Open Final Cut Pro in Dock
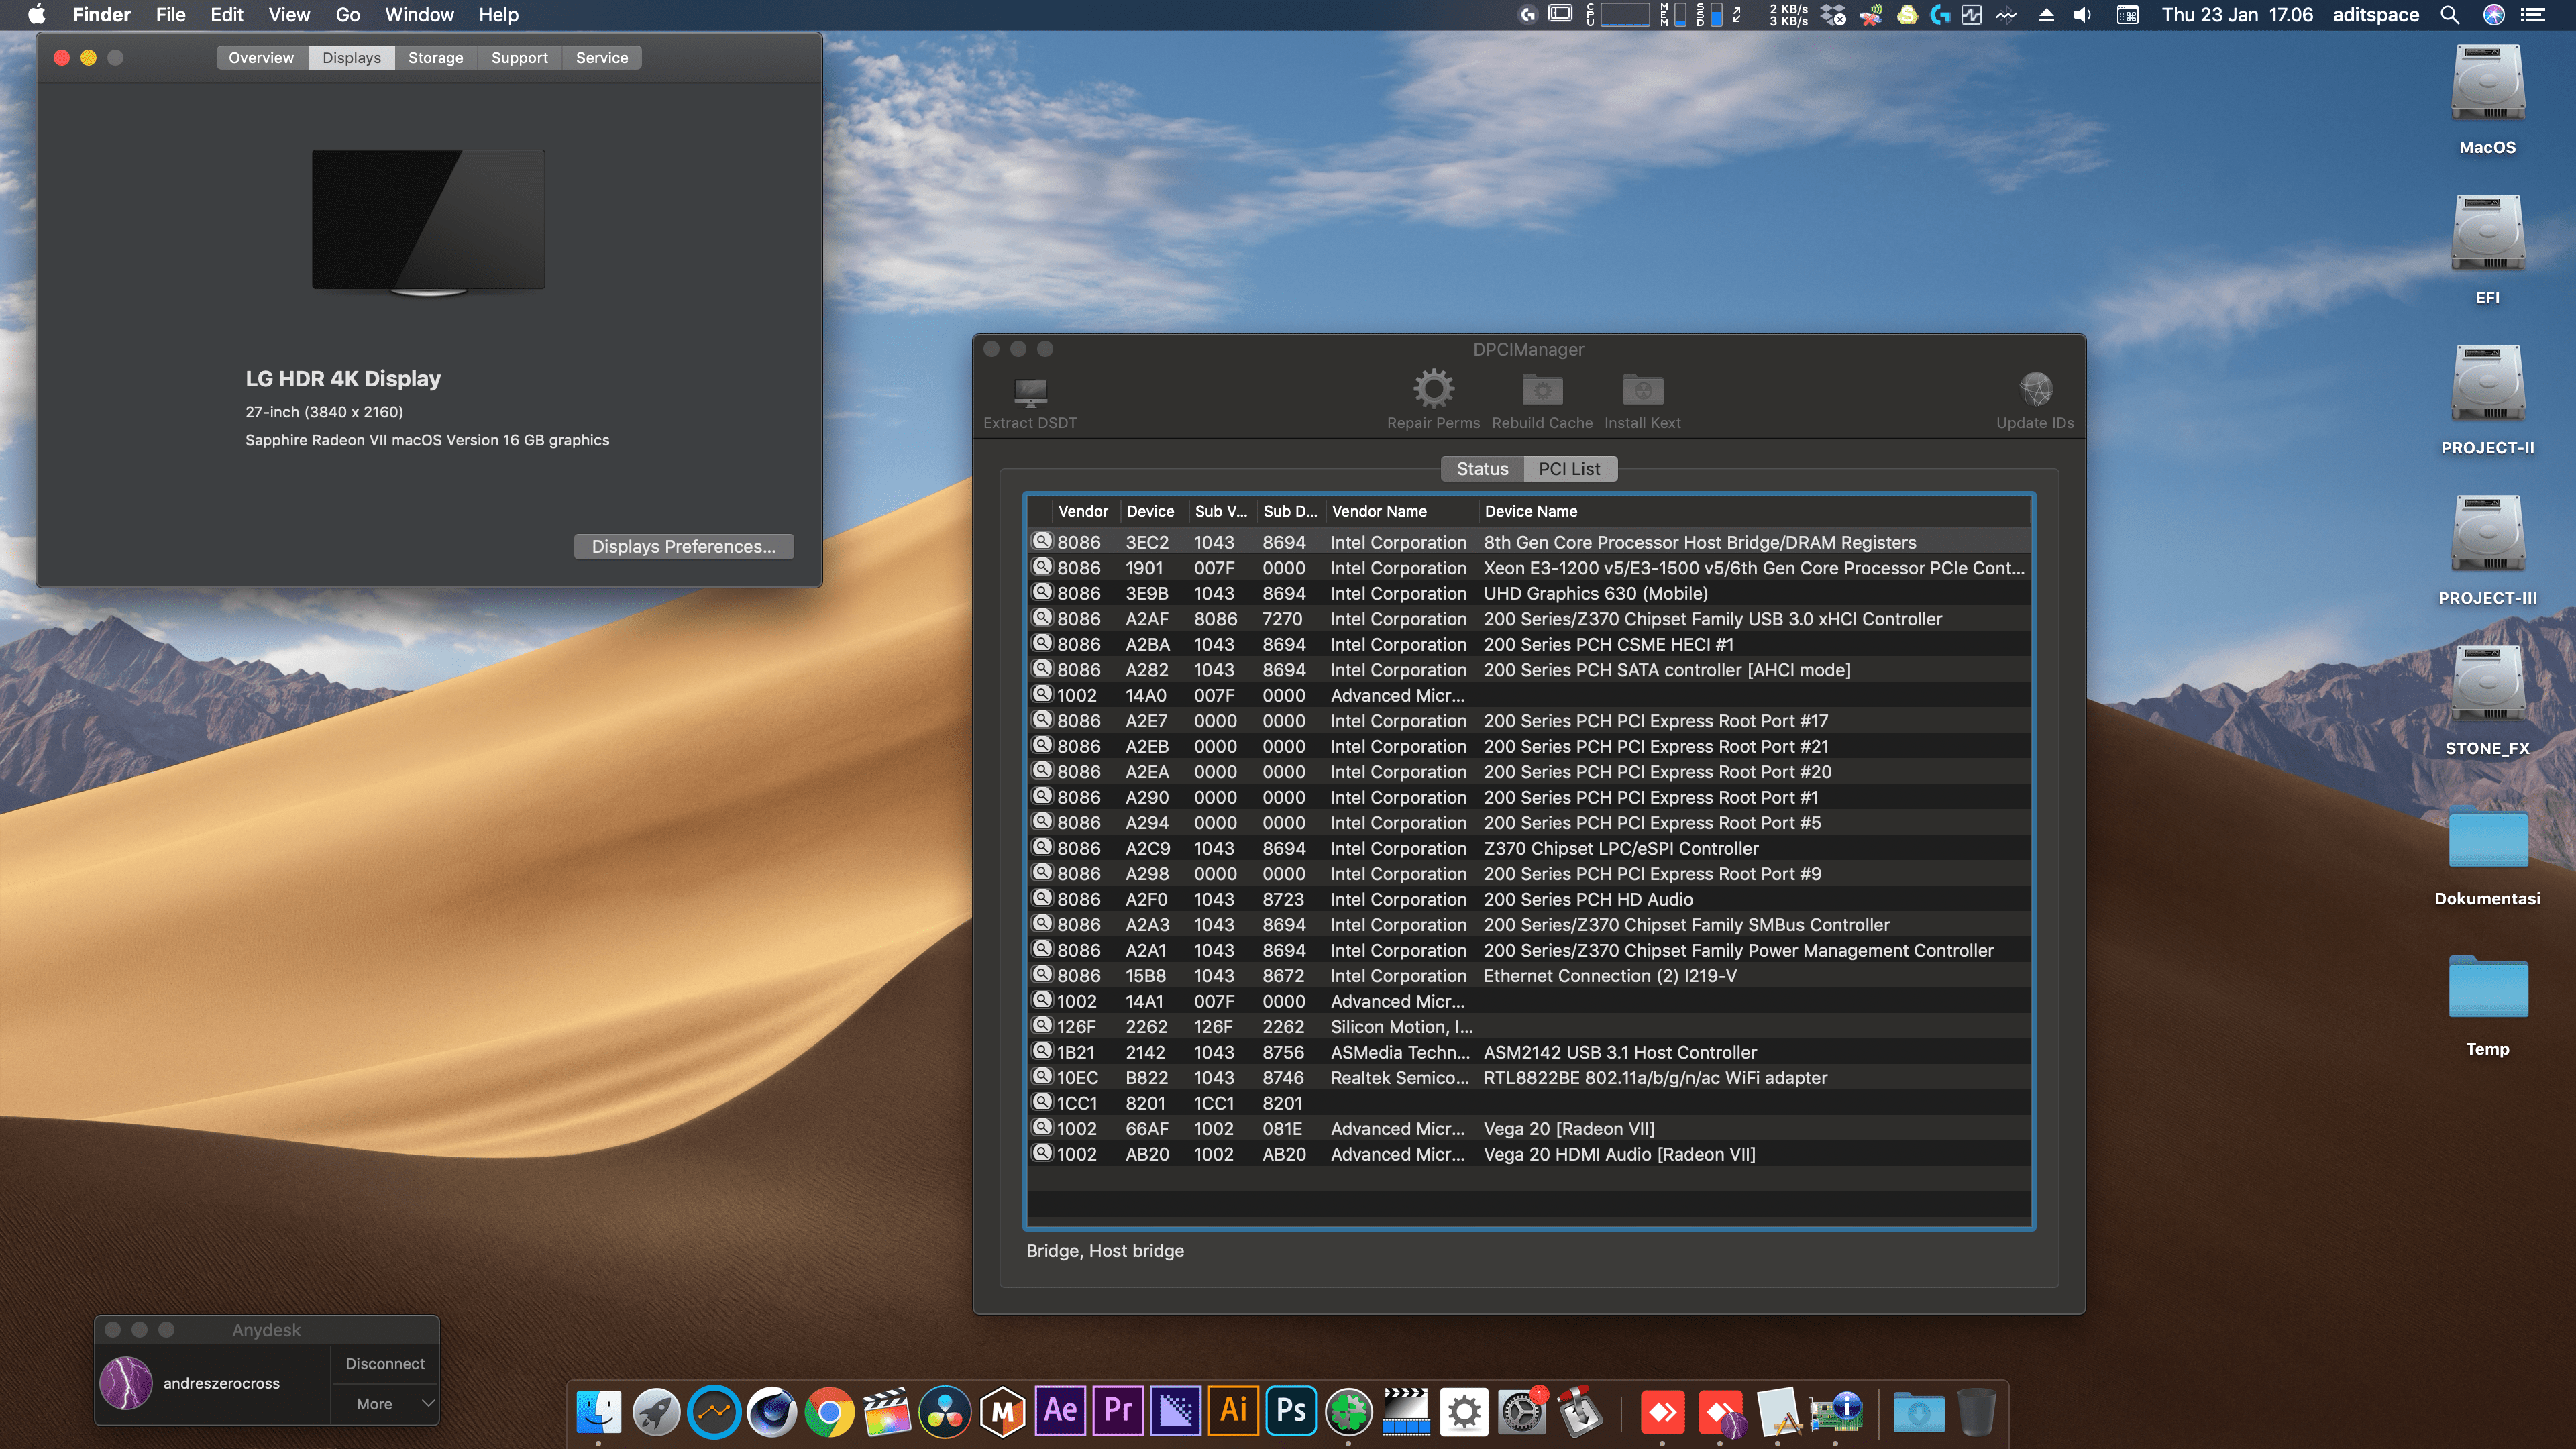This screenshot has width=2576, height=1449. click(x=887, y=1412)
